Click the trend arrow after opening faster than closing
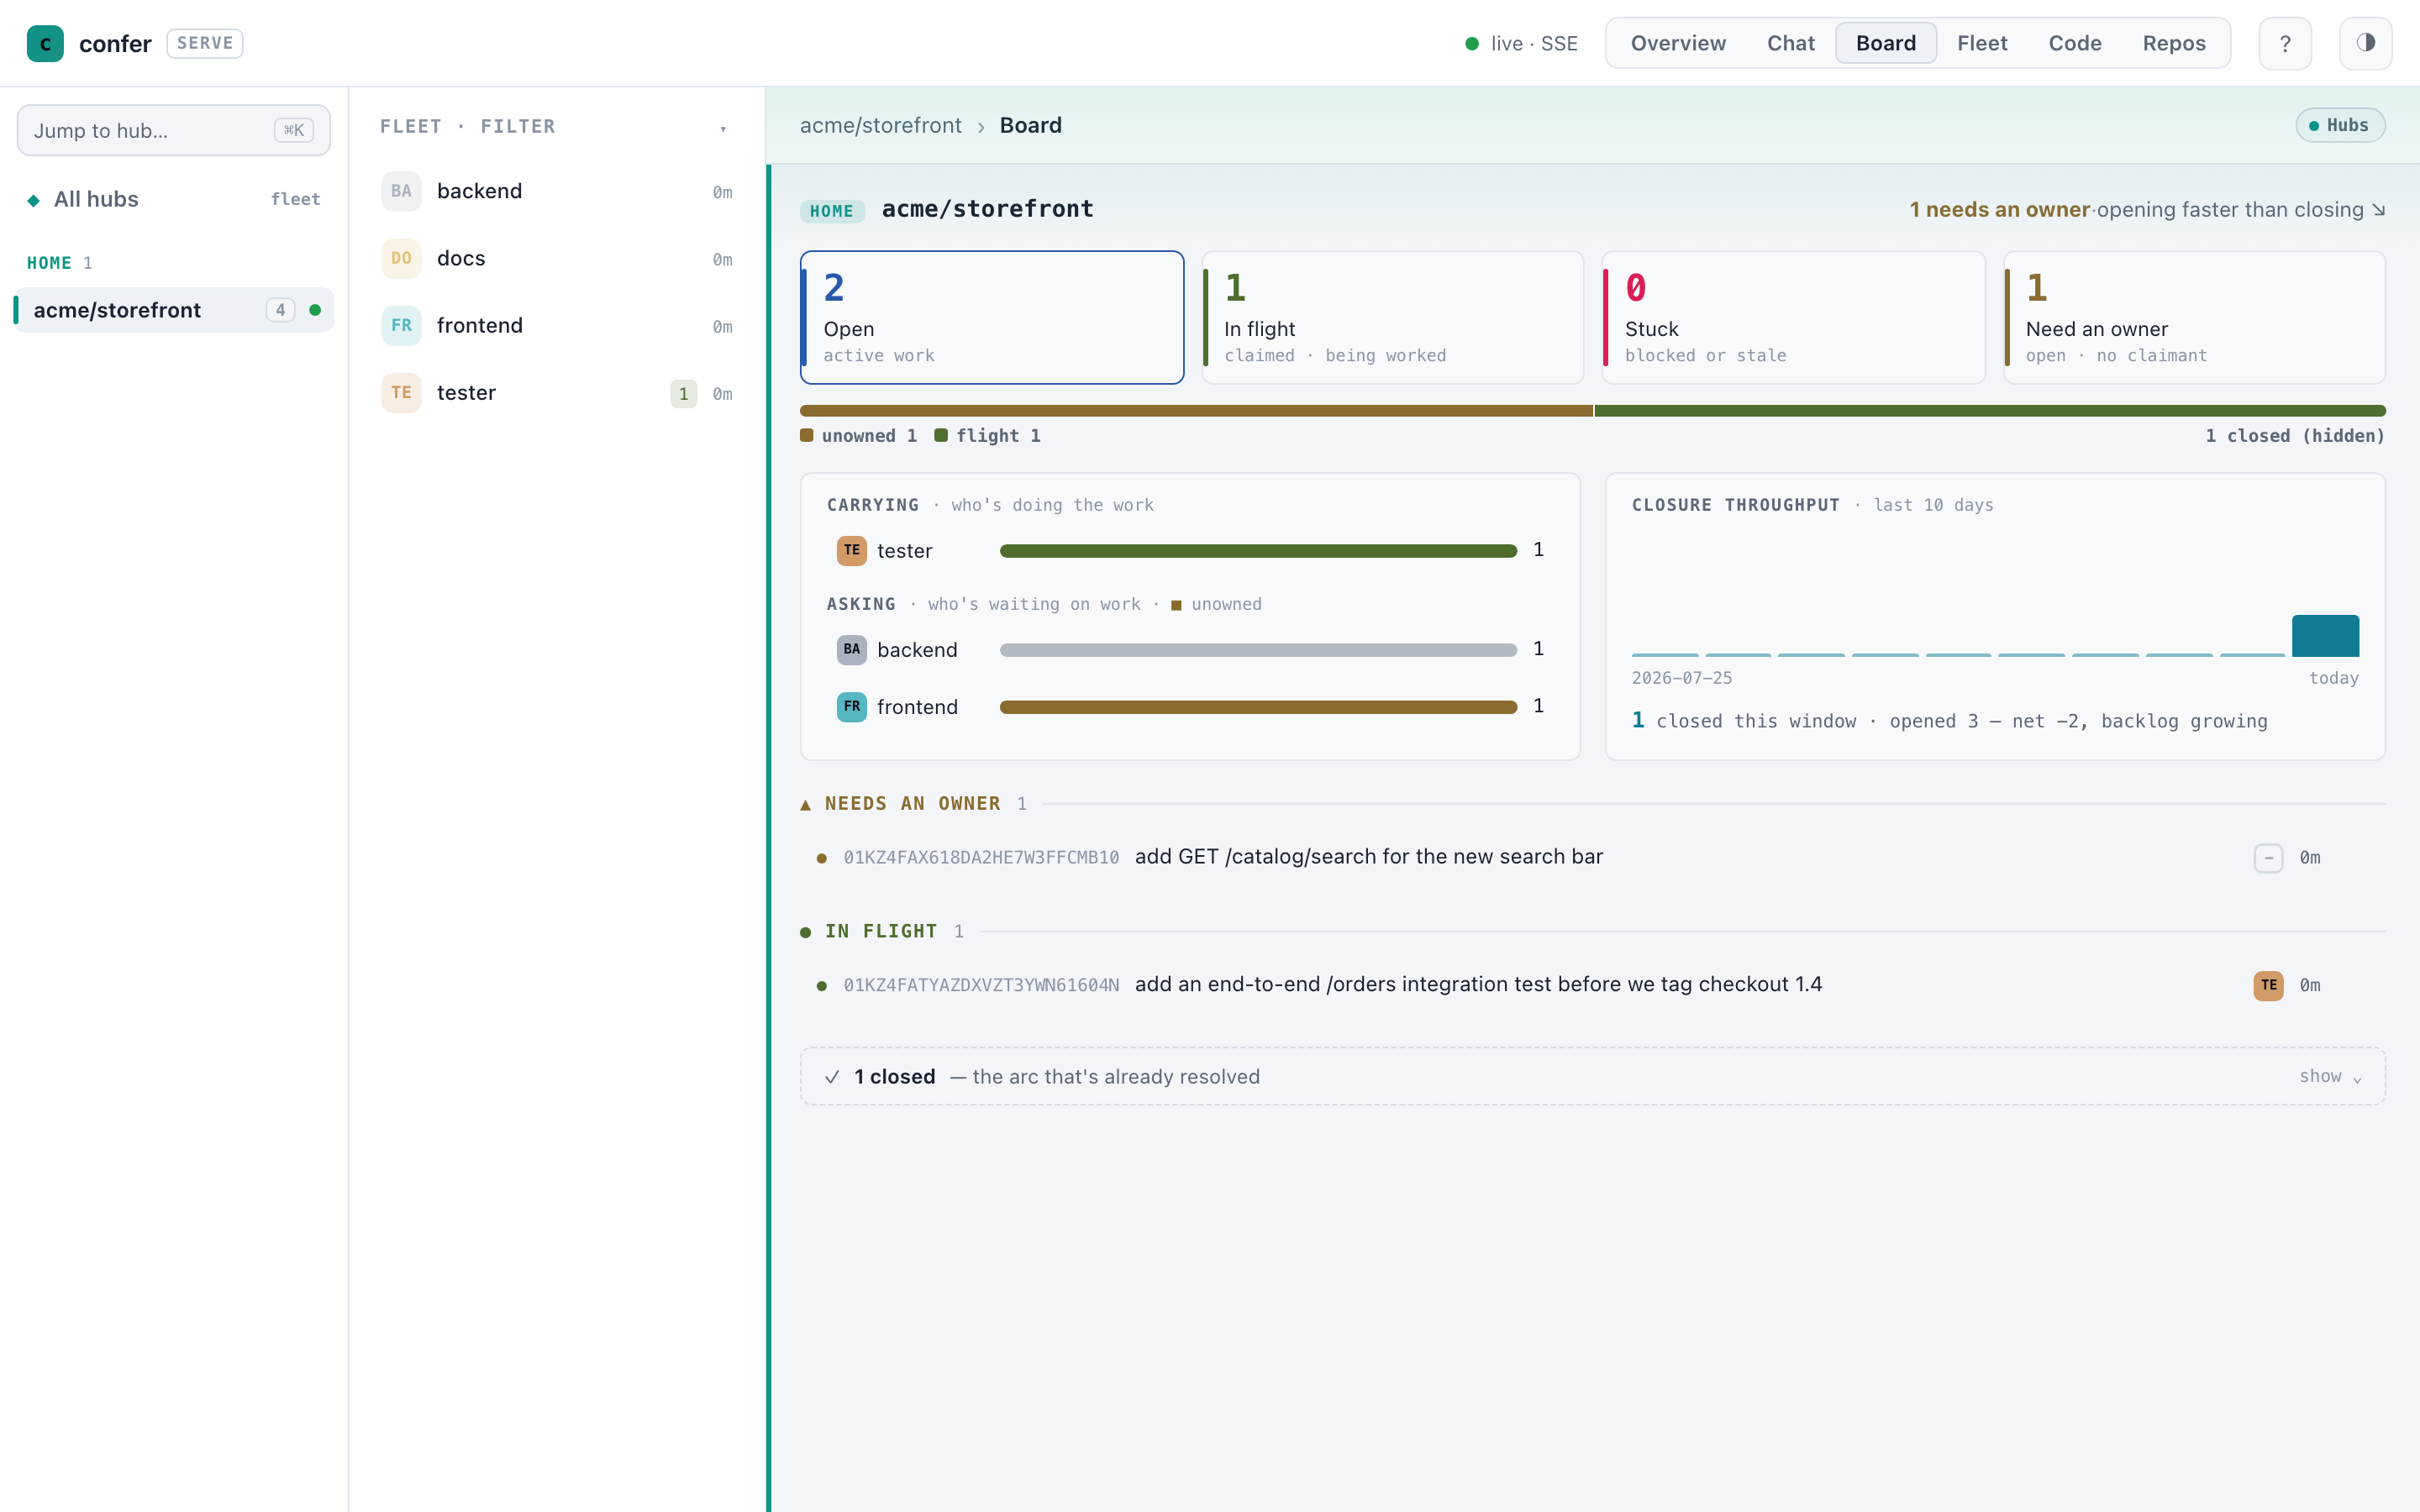 pyautogui.click(x=2378, y=210)
